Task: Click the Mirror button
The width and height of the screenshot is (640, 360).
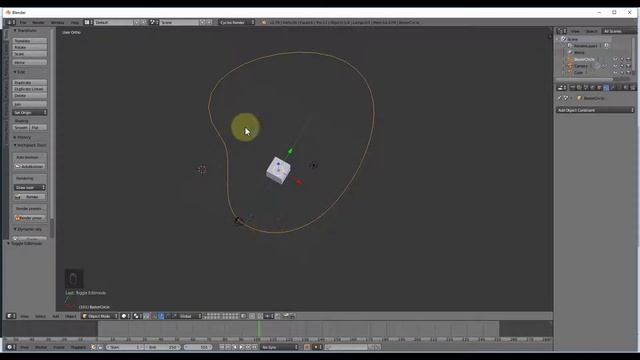Action: (x=29, y=62)
